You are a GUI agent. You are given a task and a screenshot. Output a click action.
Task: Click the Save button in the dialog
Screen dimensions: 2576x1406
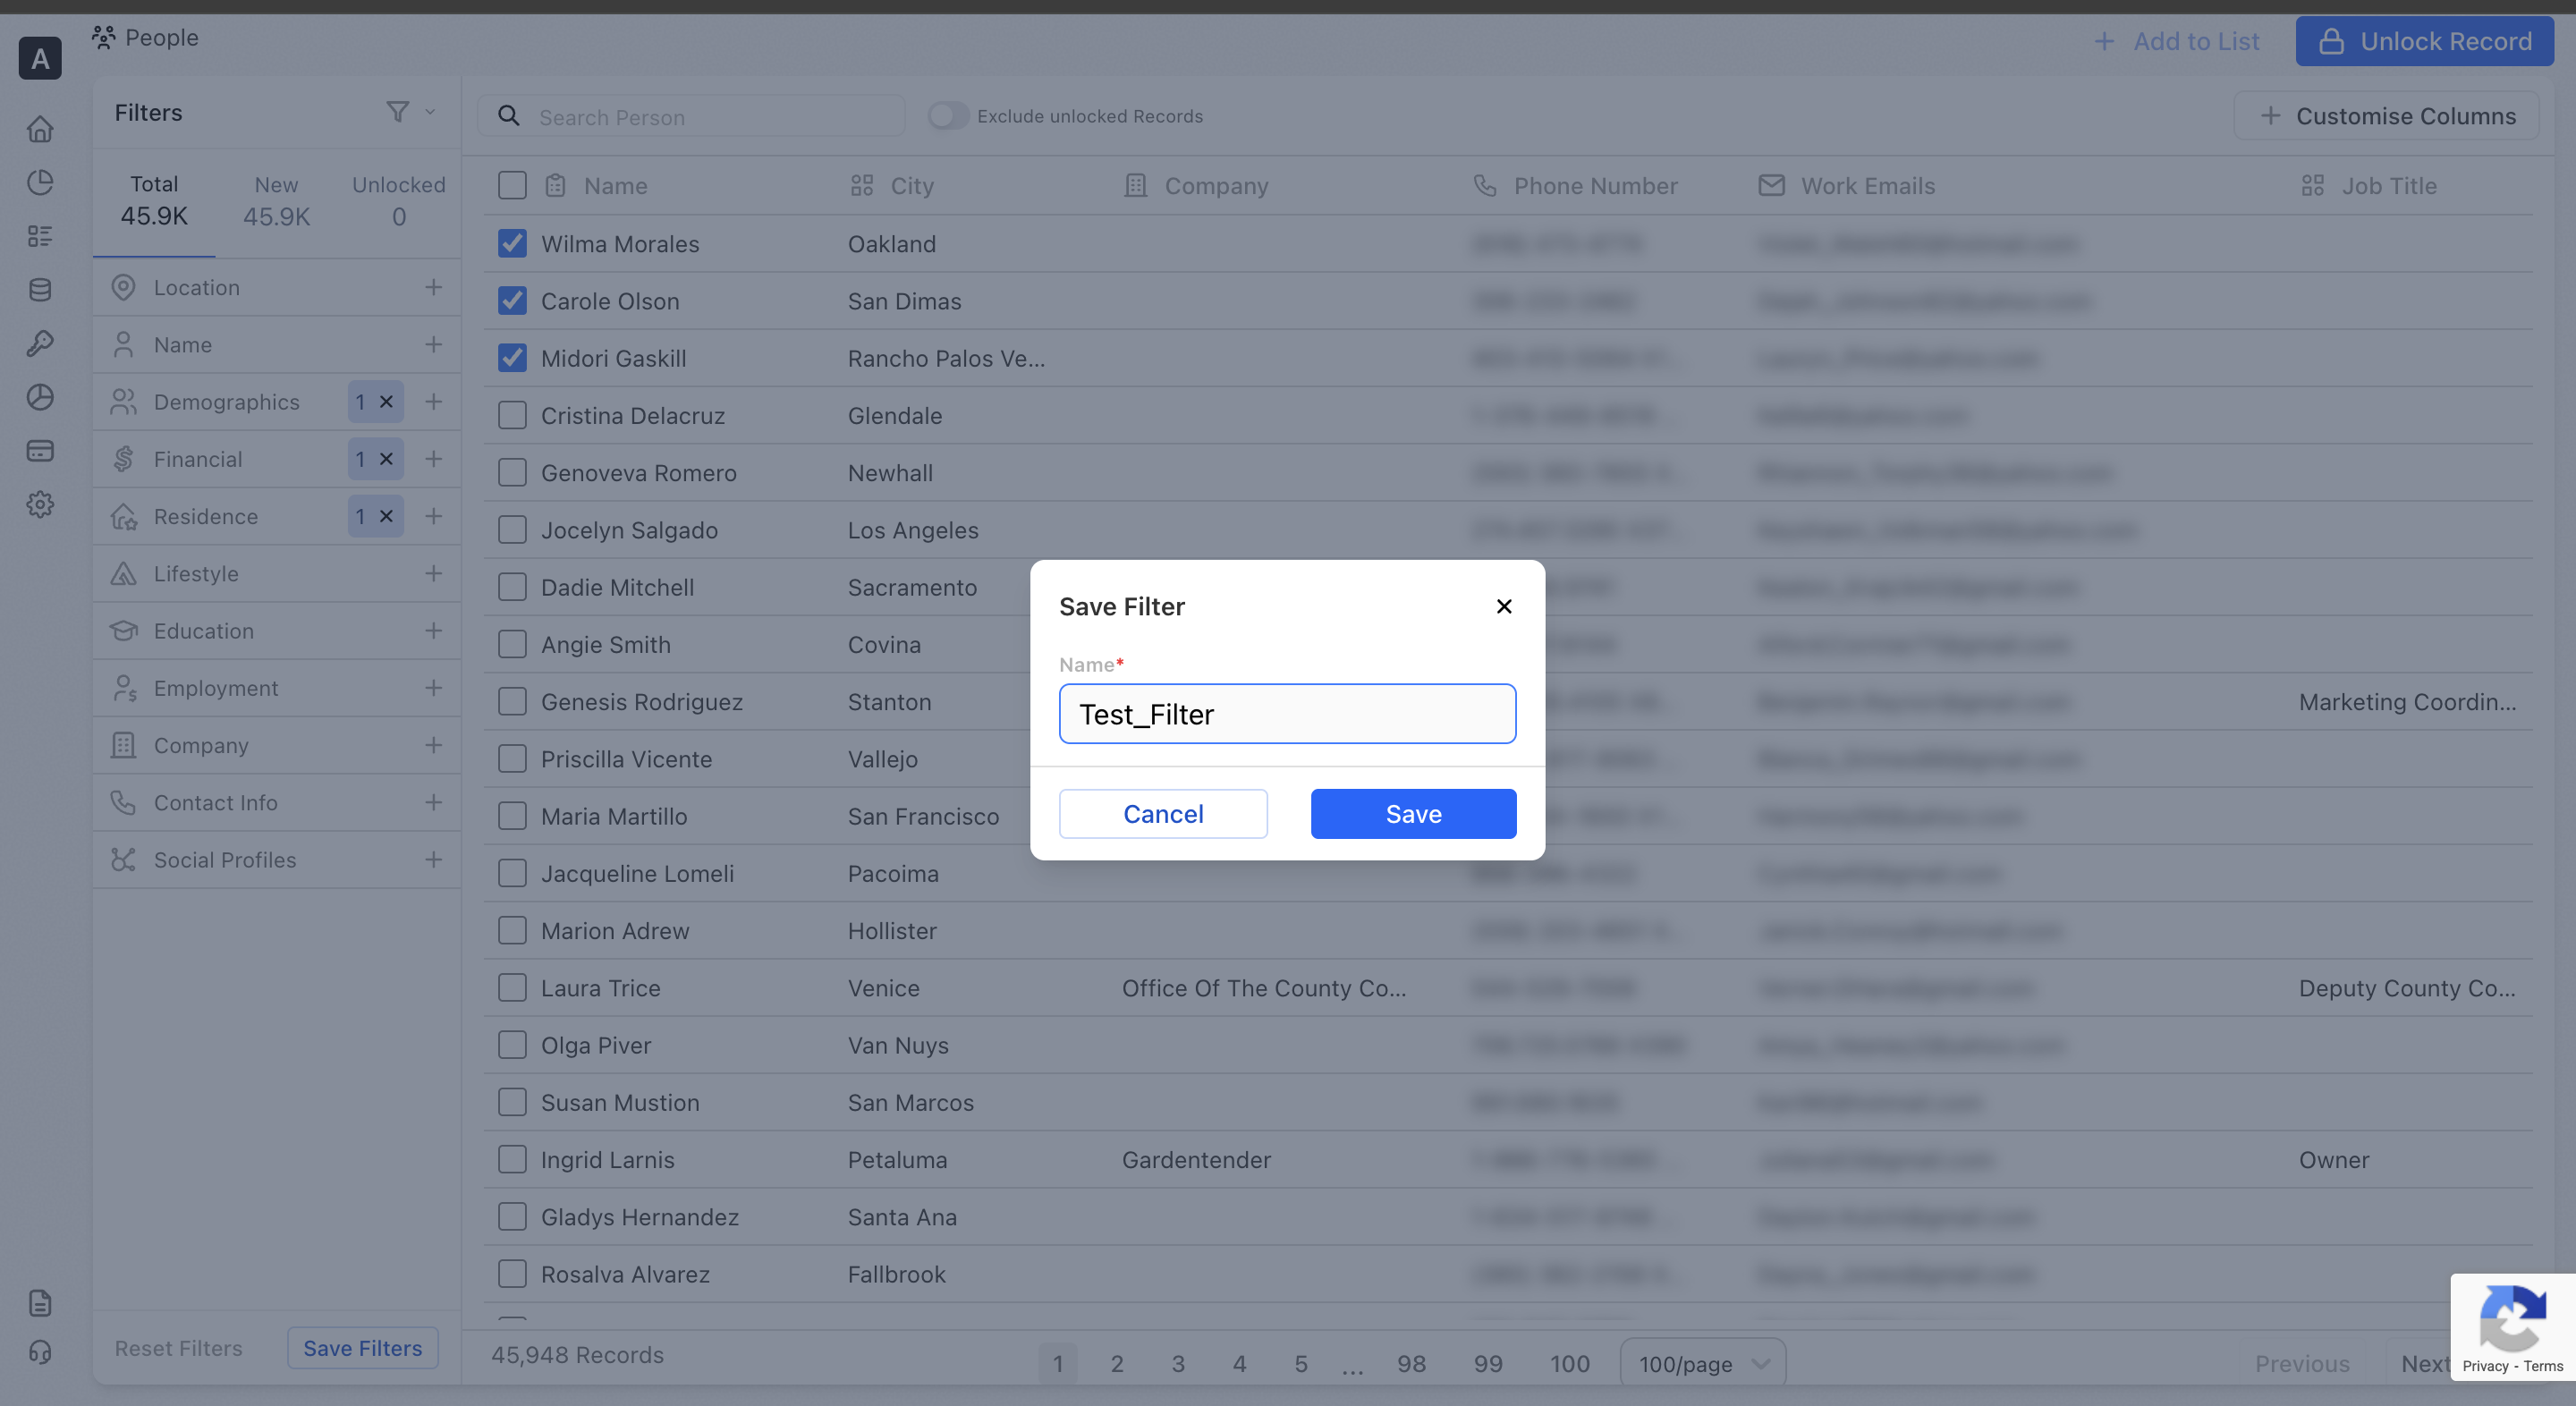[1413, 813]
